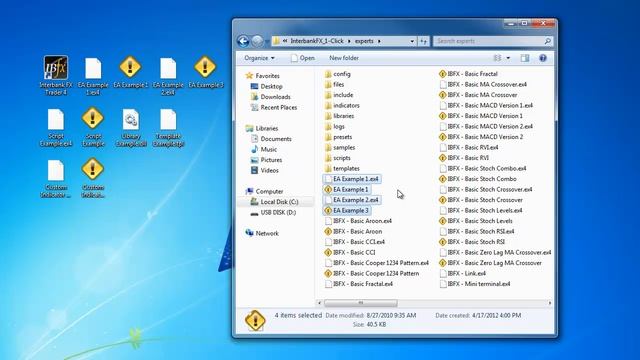The image size is (640, 360).
Task: Open Organize dropdown menu
Action: (x=259, y=58)
